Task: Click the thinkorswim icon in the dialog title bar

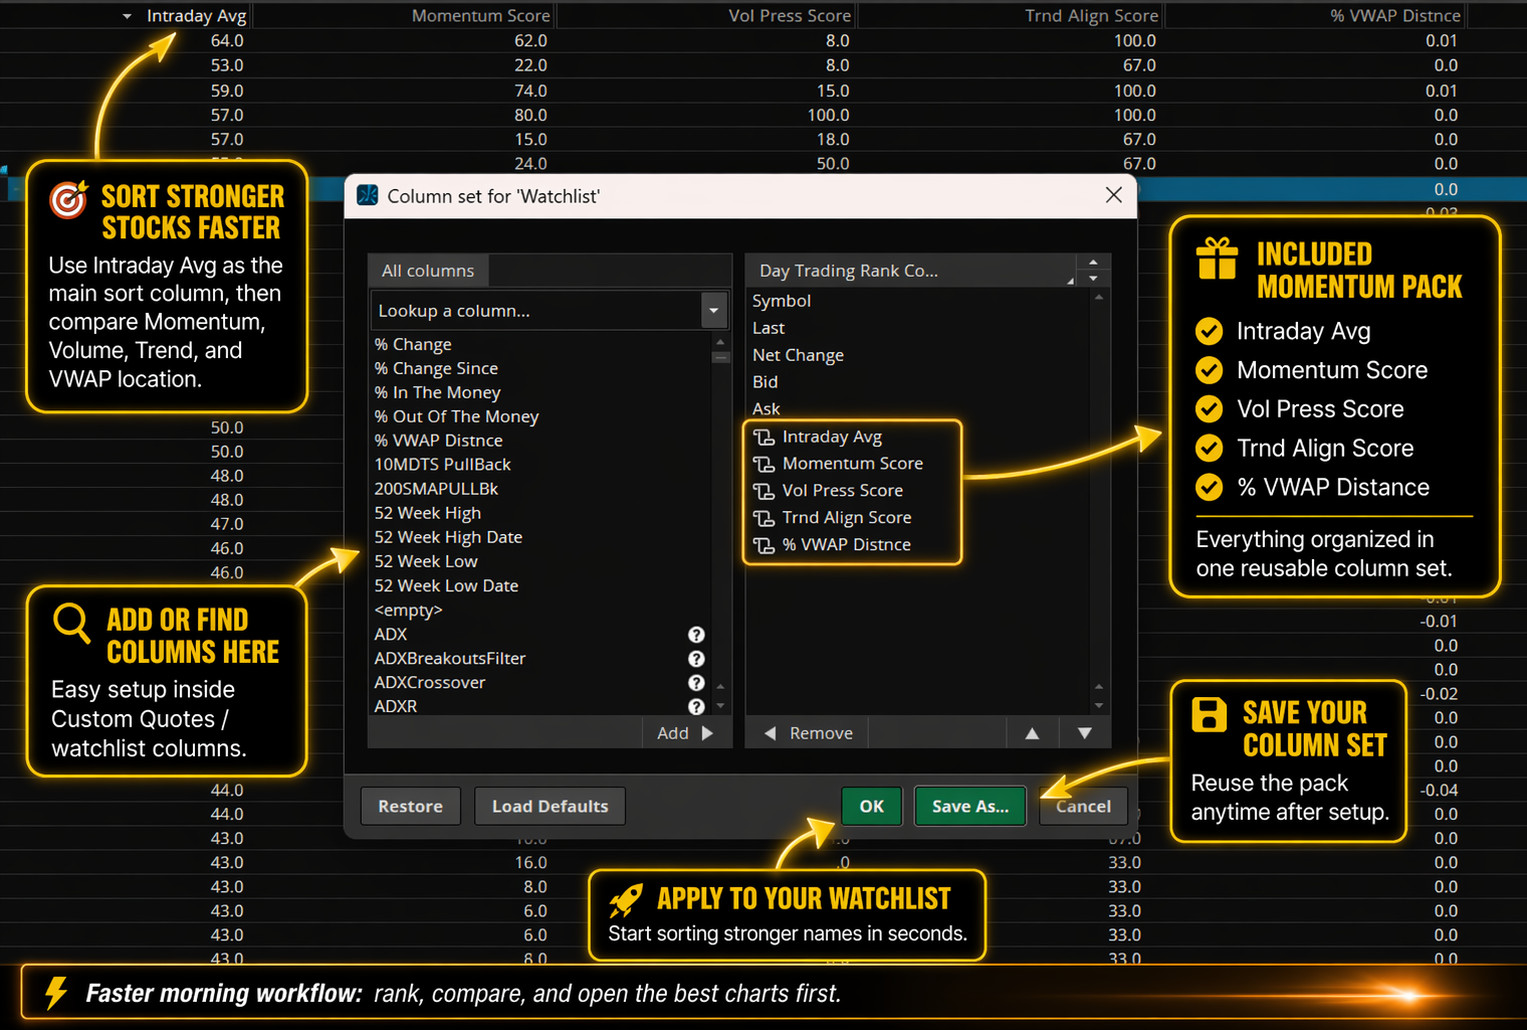Action: tap(367, 195)
